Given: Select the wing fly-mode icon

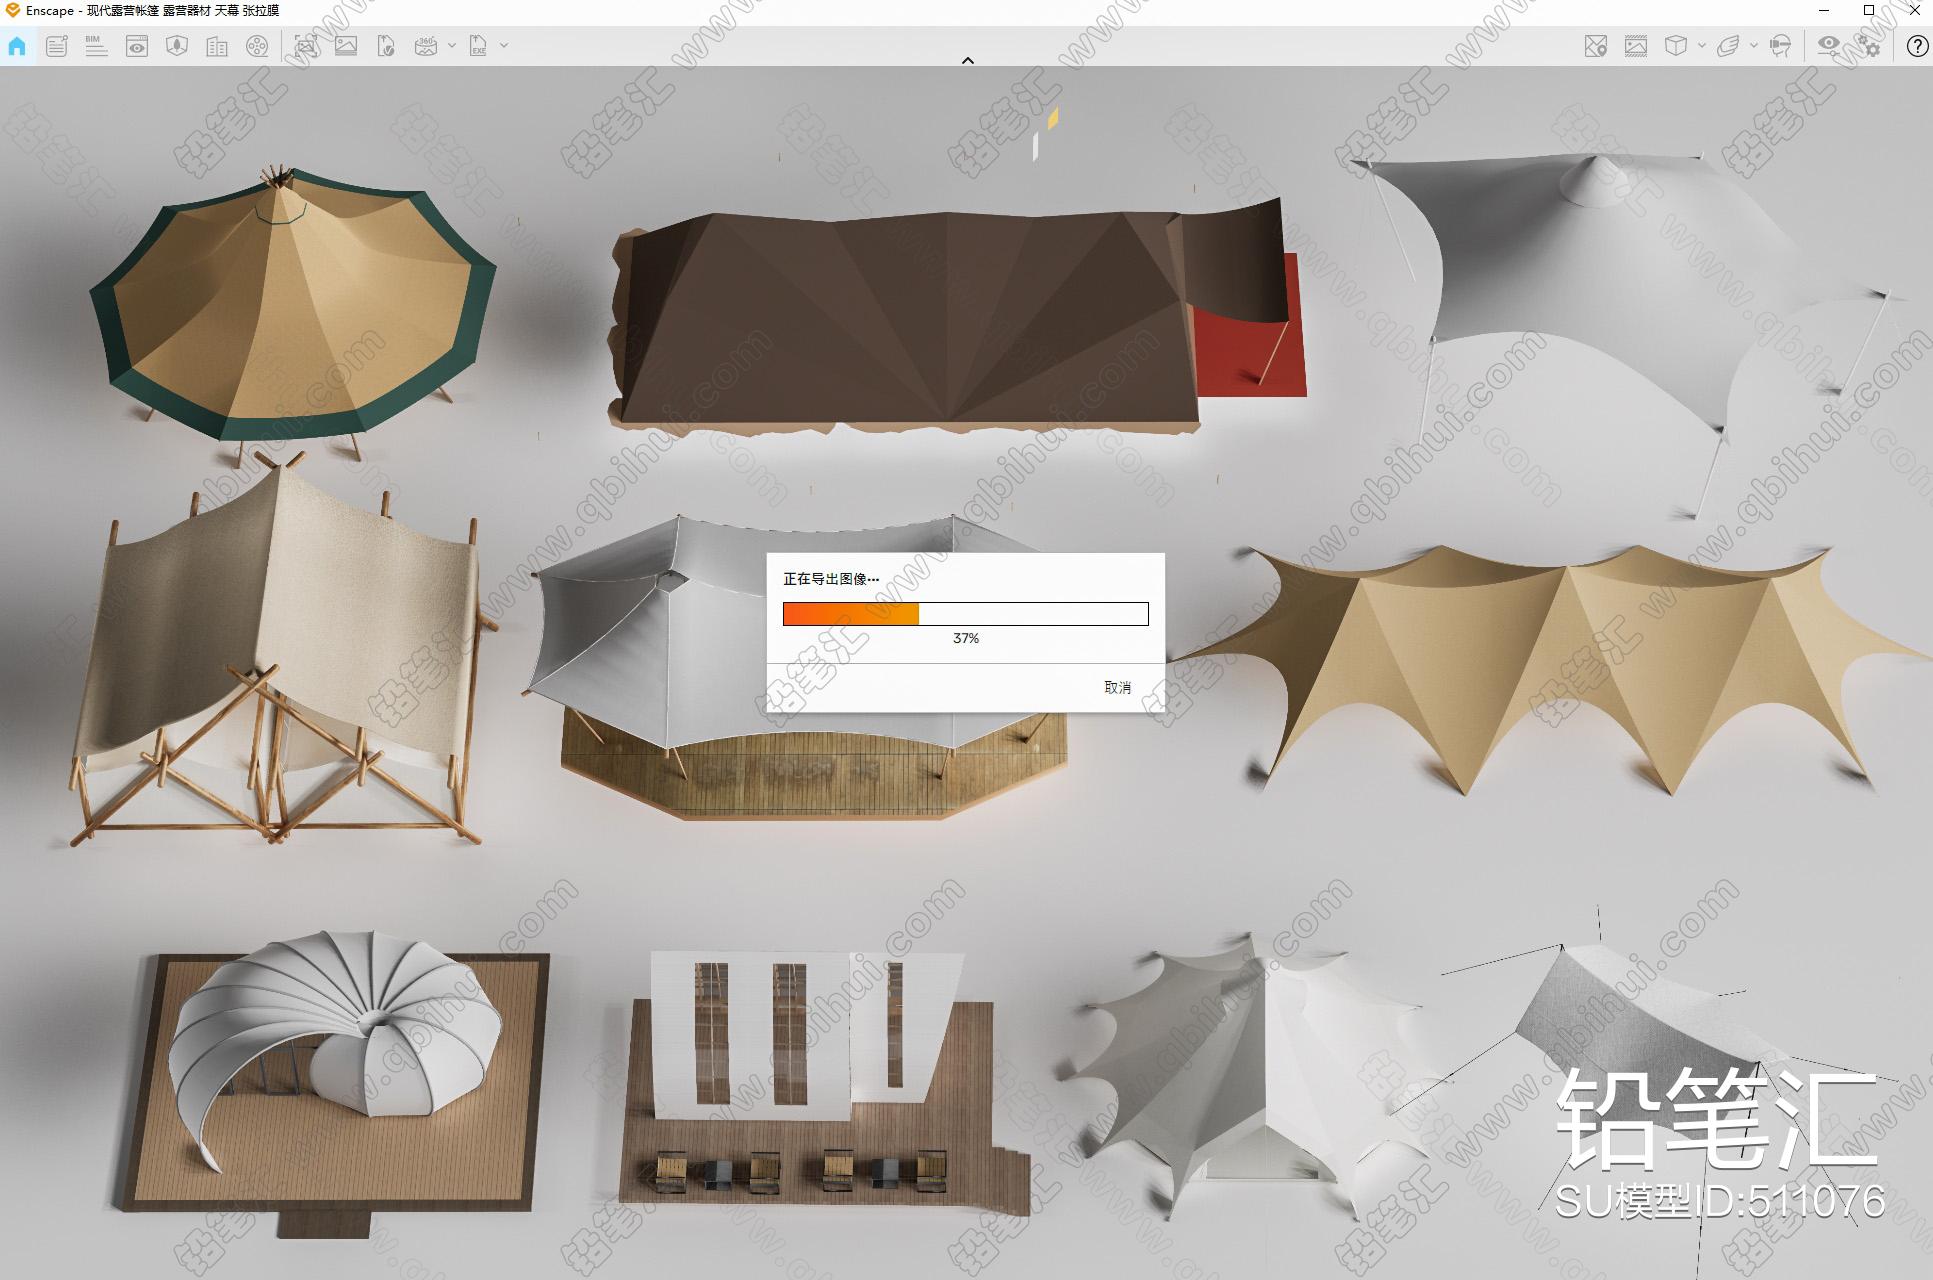Looking at the screenshot, I should point(1728,46).
